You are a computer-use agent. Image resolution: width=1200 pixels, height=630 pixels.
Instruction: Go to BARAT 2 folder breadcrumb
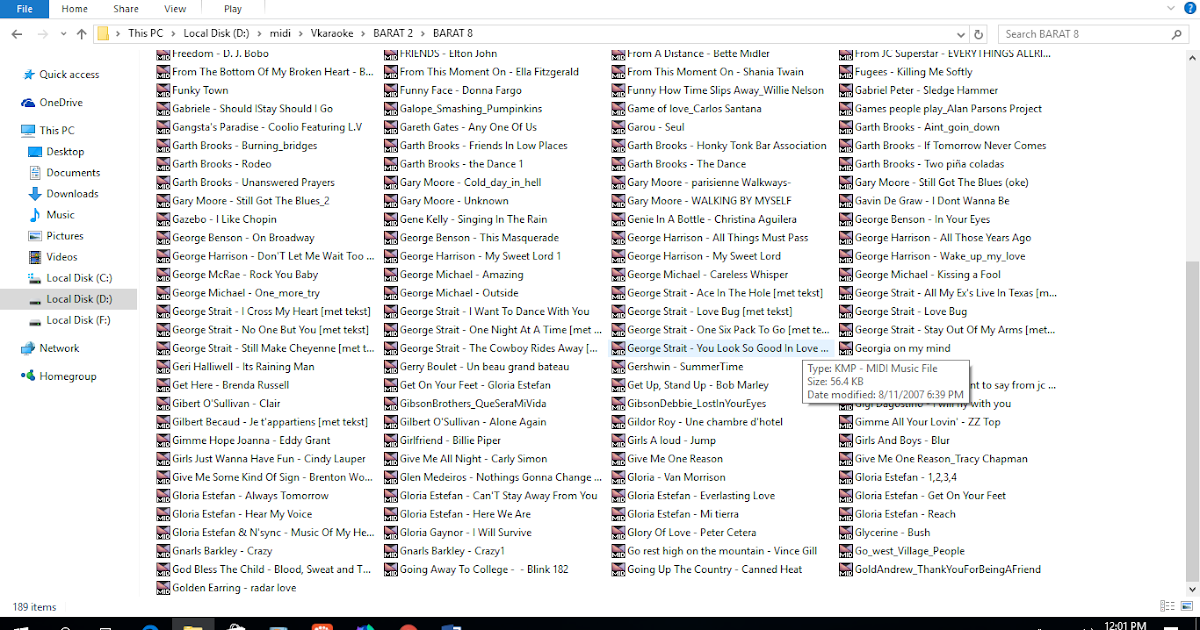[395, 34]
